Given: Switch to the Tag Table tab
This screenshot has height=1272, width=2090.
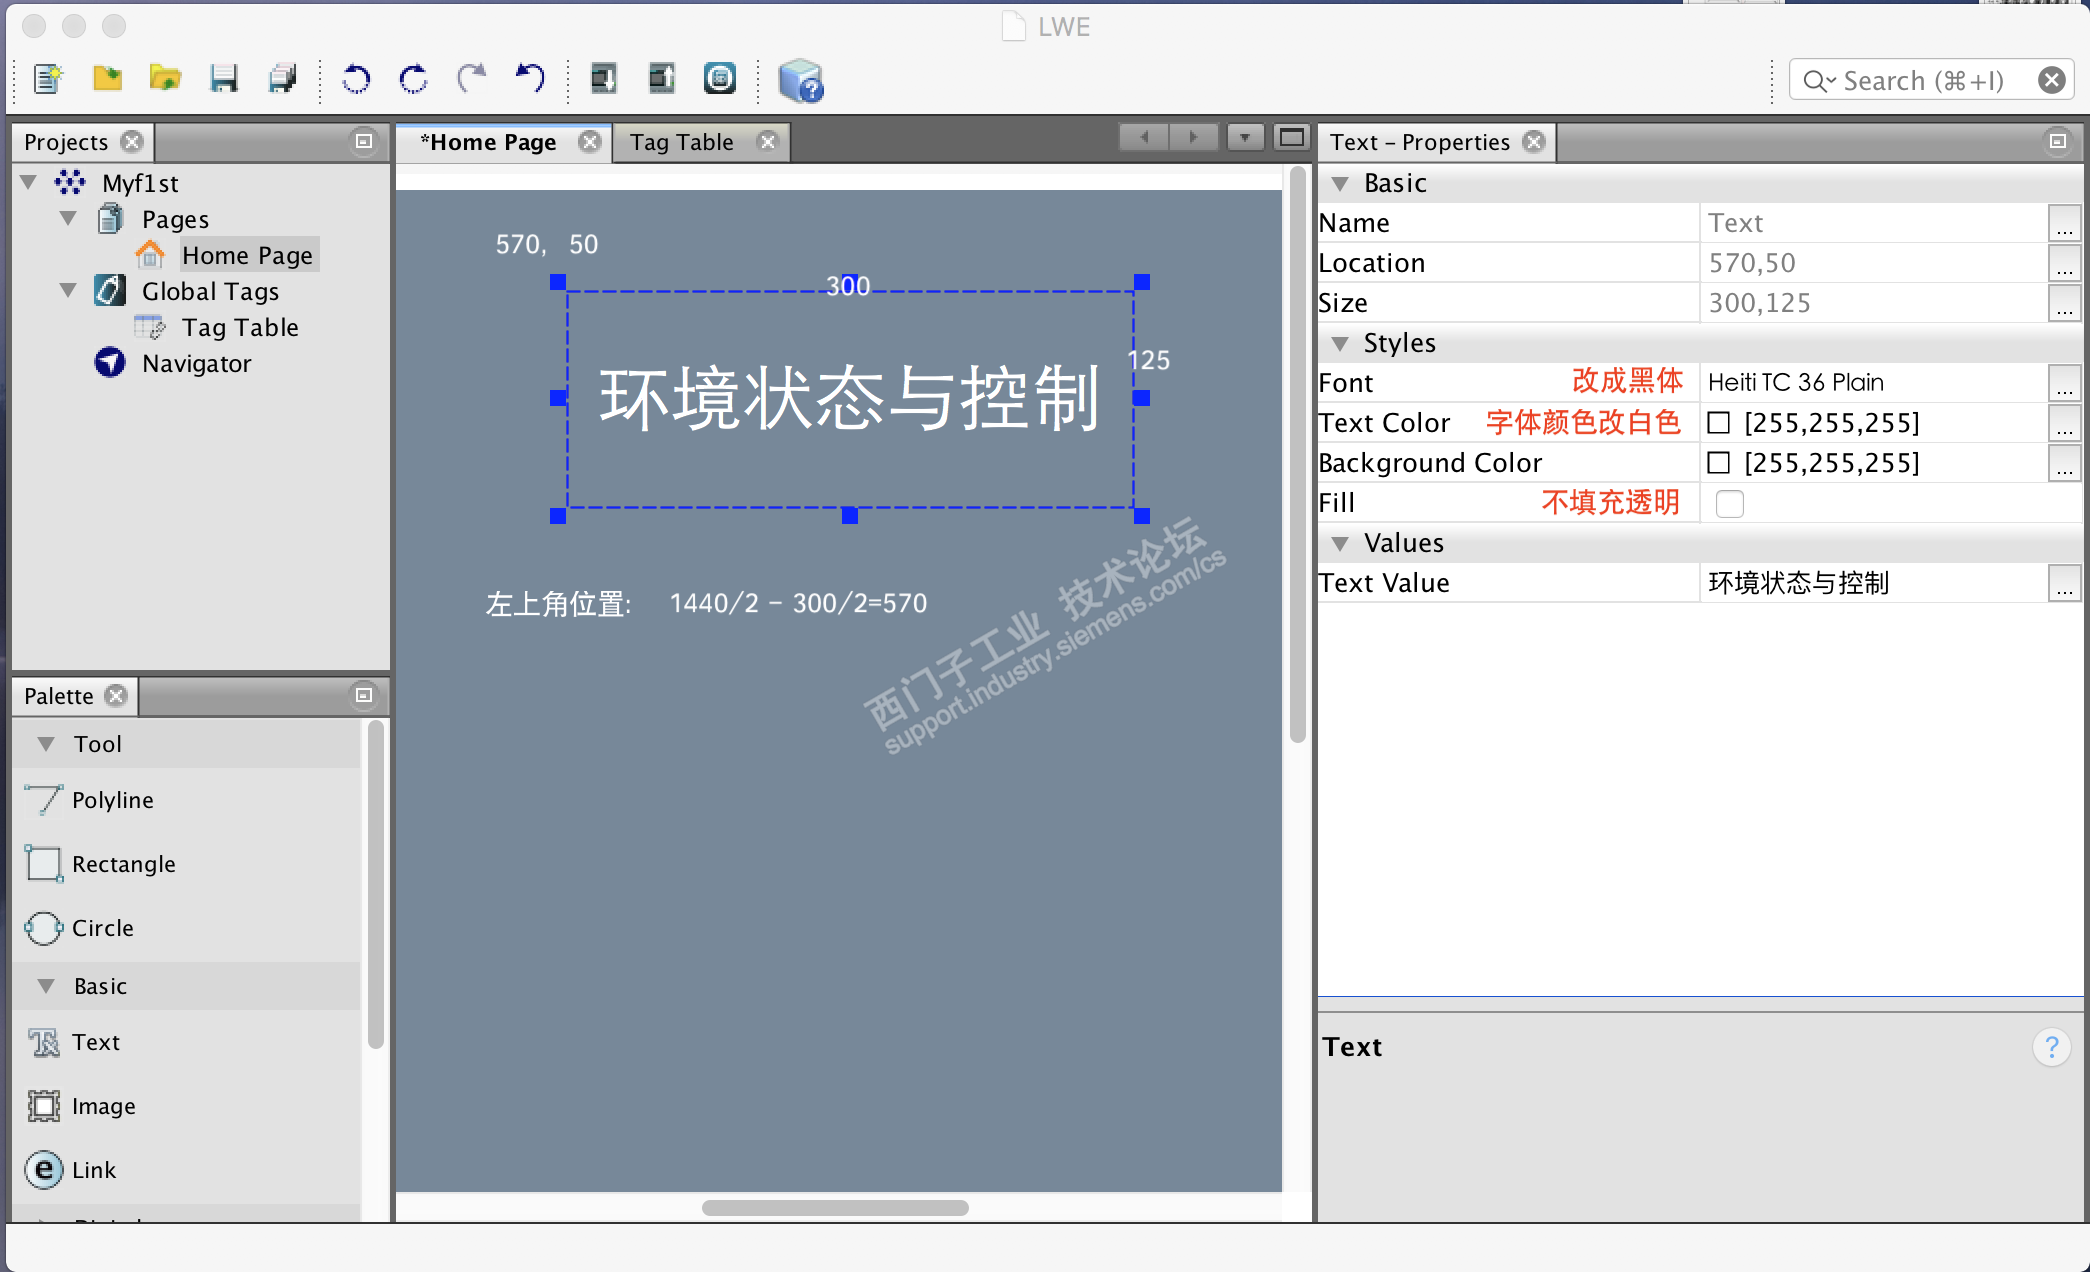Looking at the screenshot, I should [682, 142].
